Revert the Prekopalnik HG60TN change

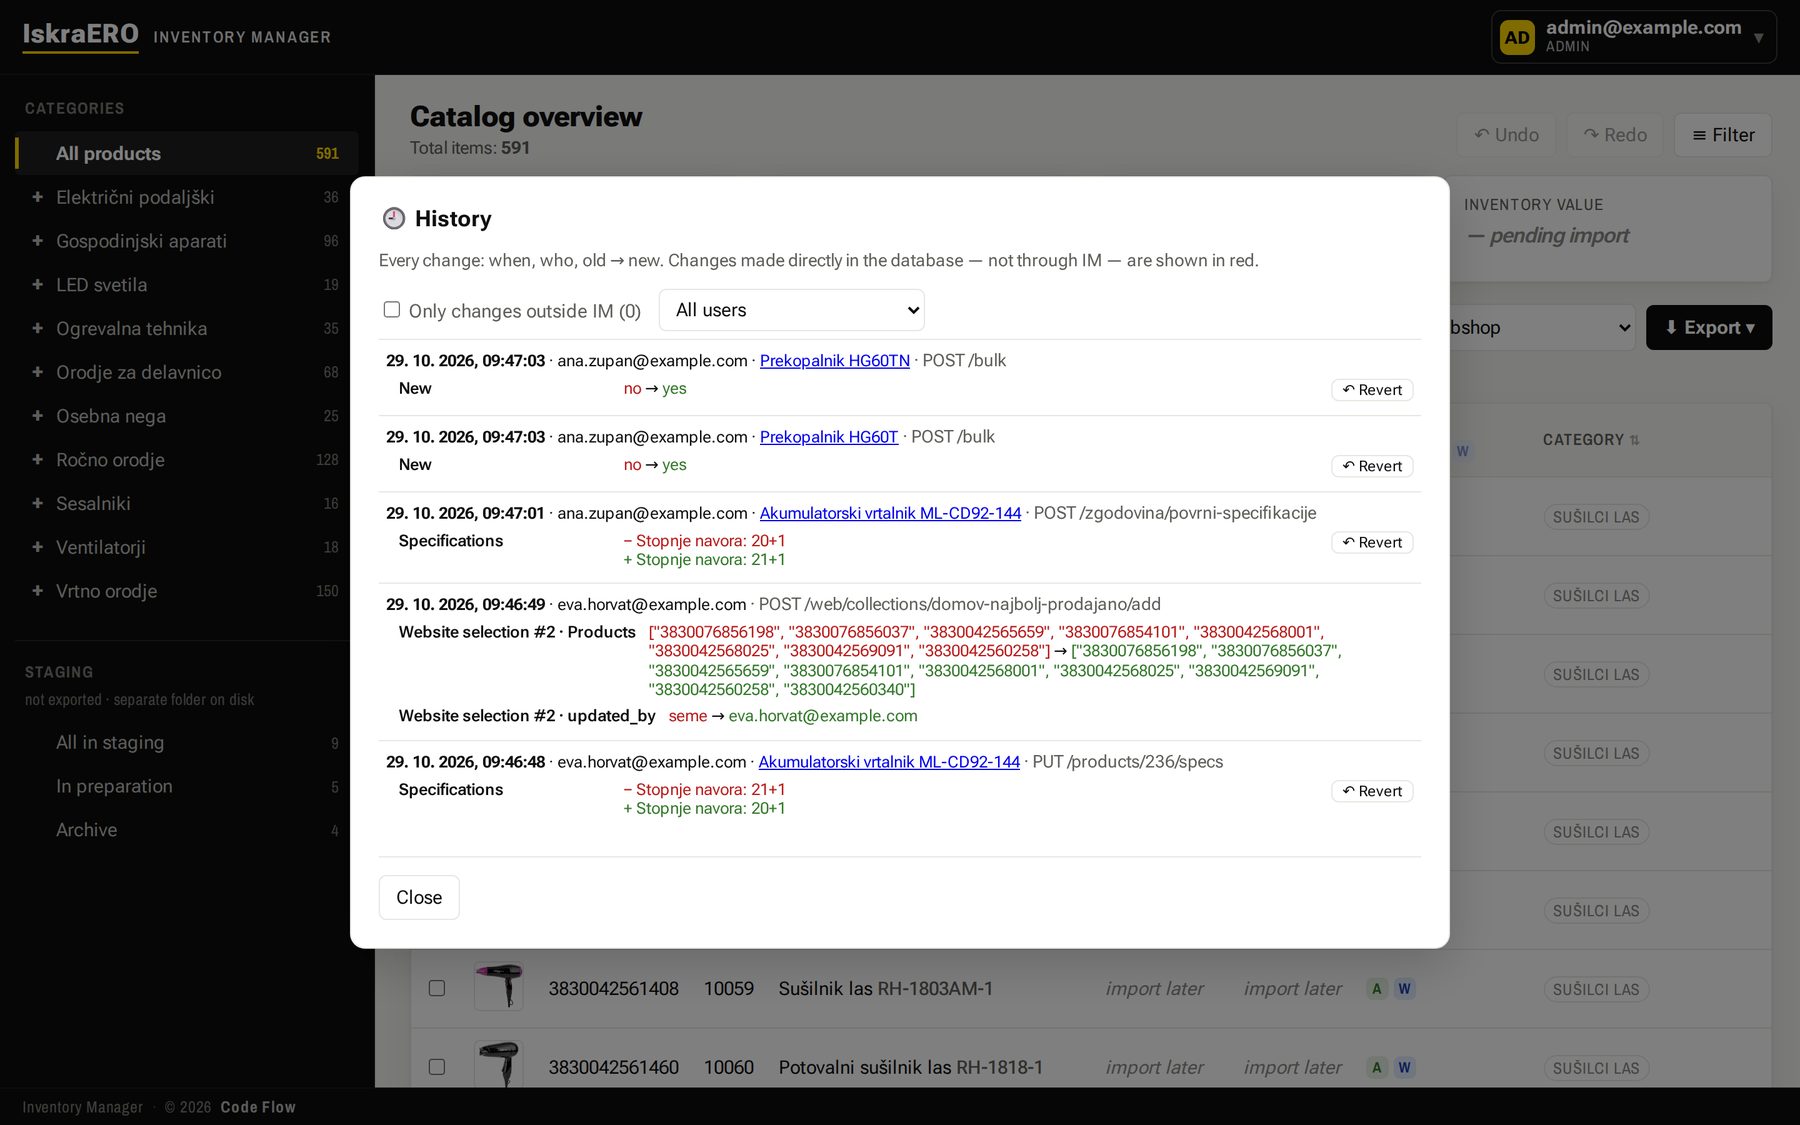[x=1371, y=390]
